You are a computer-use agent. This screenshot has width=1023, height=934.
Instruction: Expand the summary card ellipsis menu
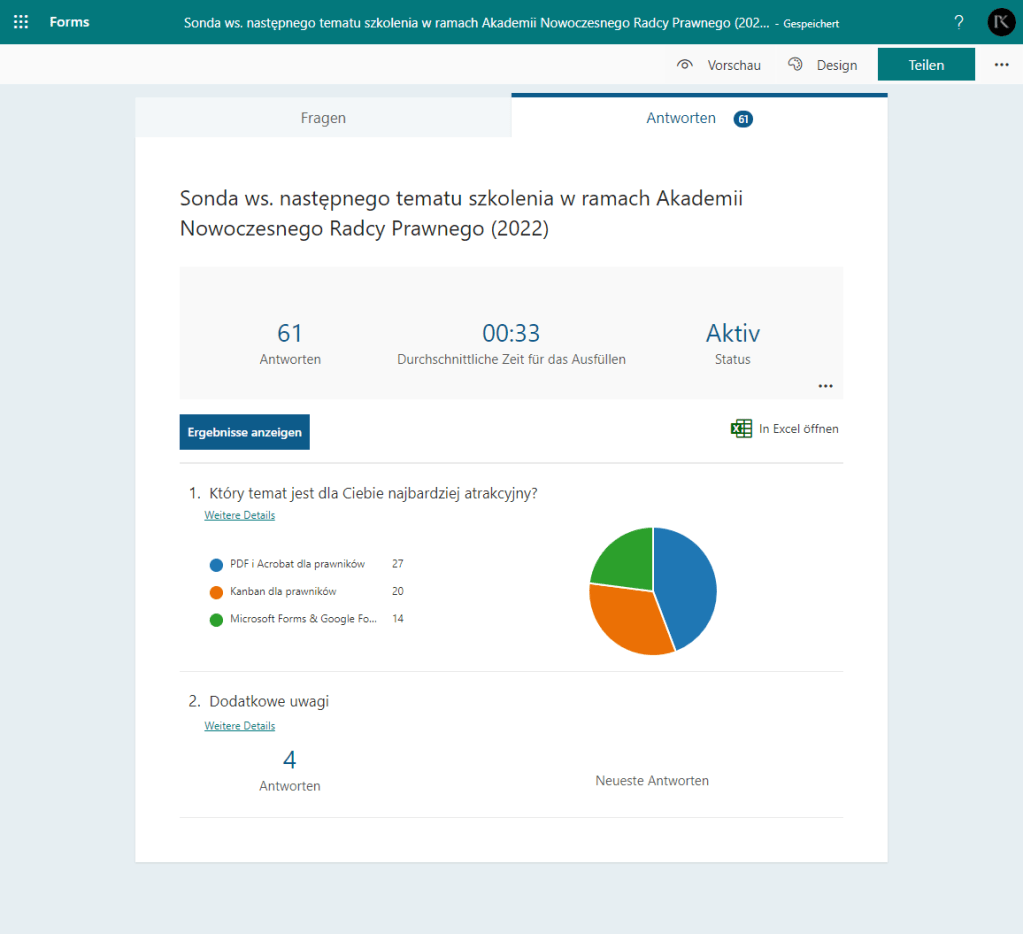click(825, 386)
